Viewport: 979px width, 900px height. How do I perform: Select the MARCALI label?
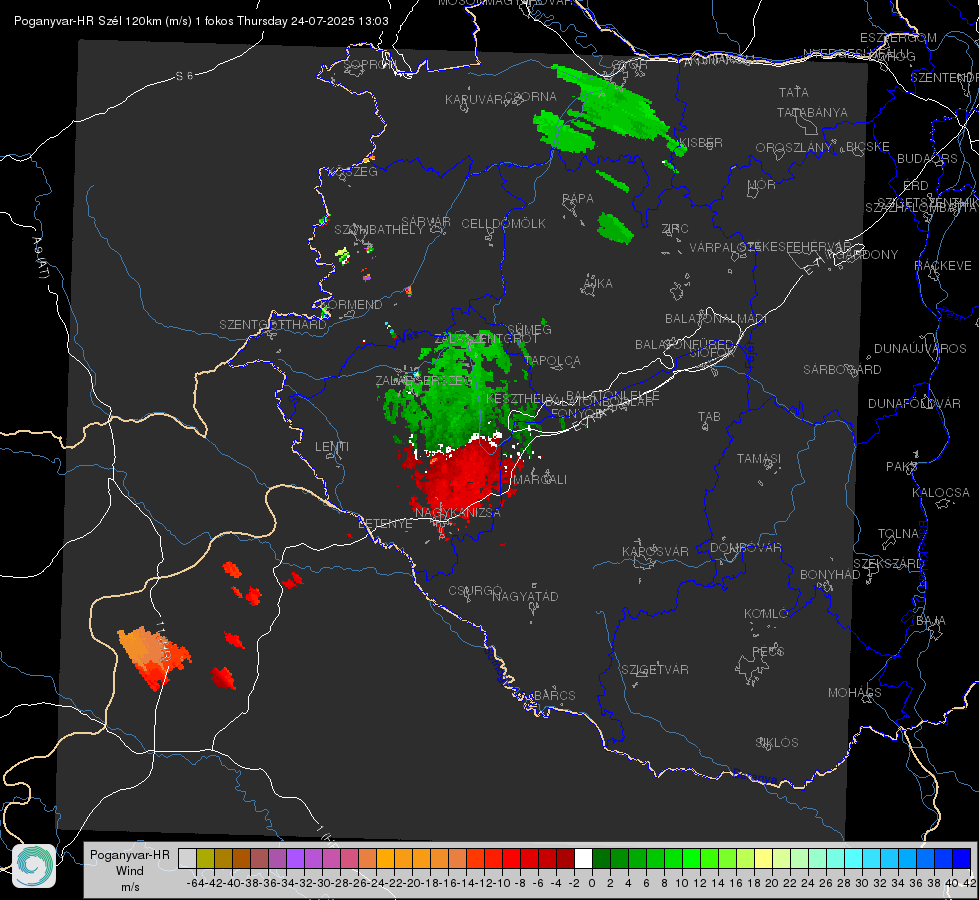[x=539, y=480]
